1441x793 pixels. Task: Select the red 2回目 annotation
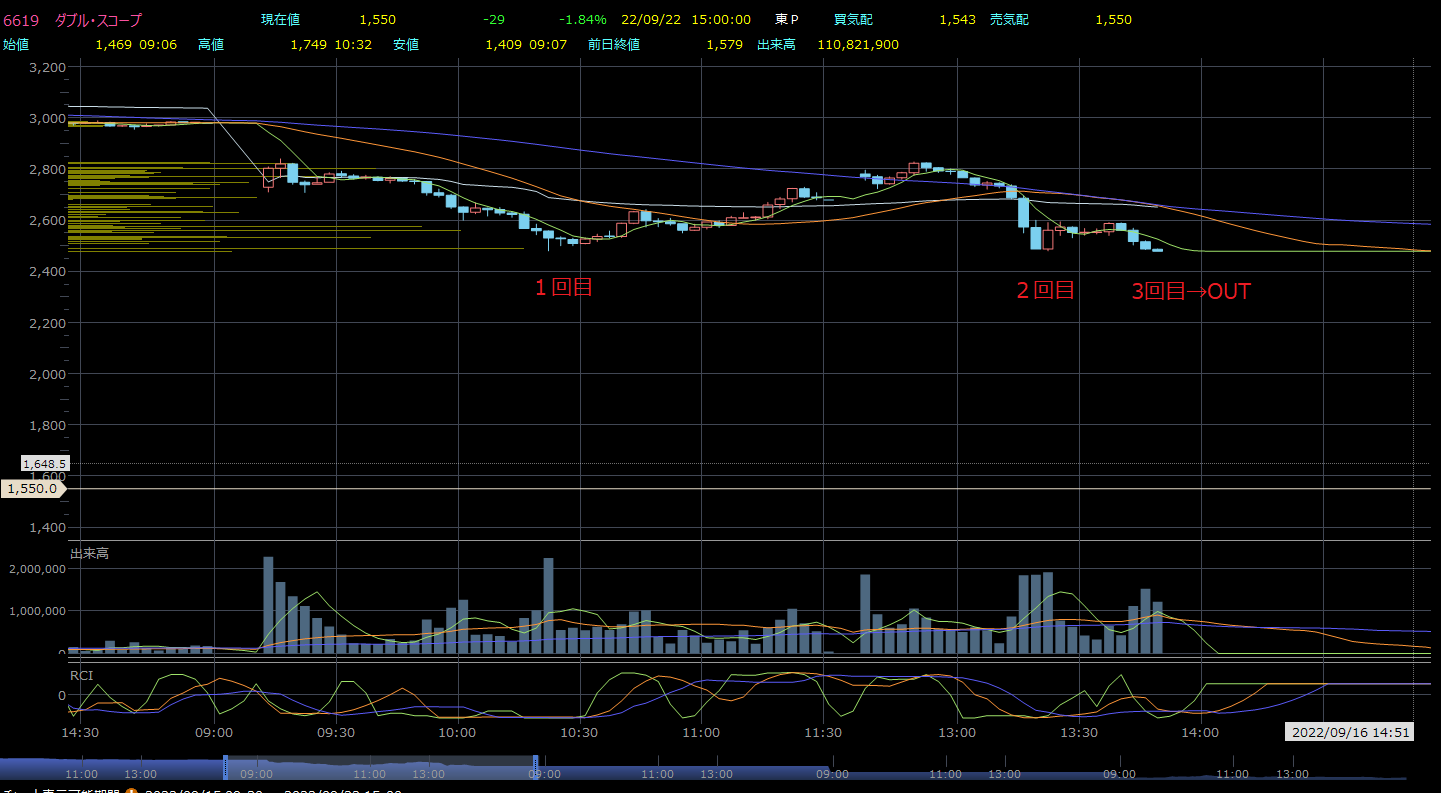coord(1045,290)
